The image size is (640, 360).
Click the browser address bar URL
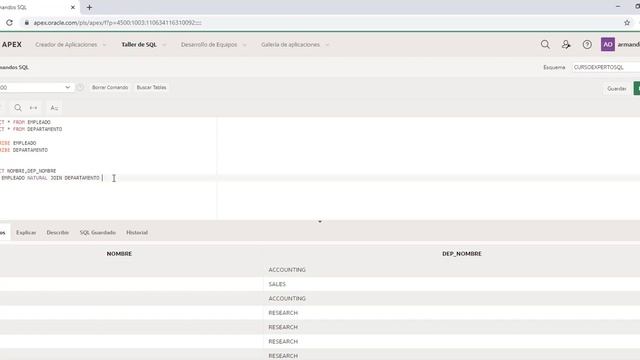click(118, 23)
